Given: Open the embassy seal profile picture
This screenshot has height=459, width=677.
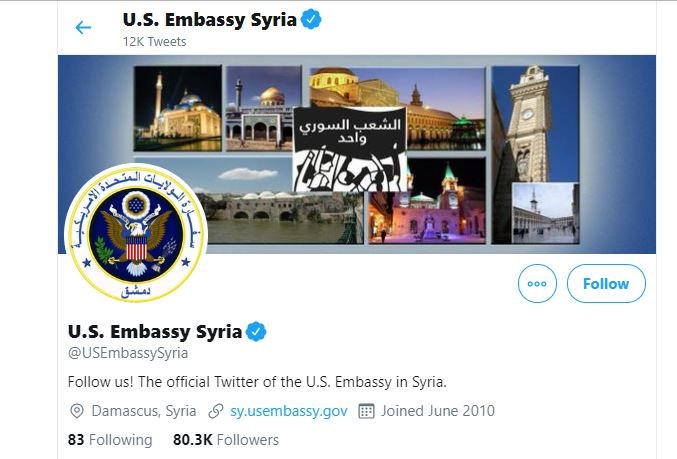Looking at the screenshot, I should click(136, 233).
